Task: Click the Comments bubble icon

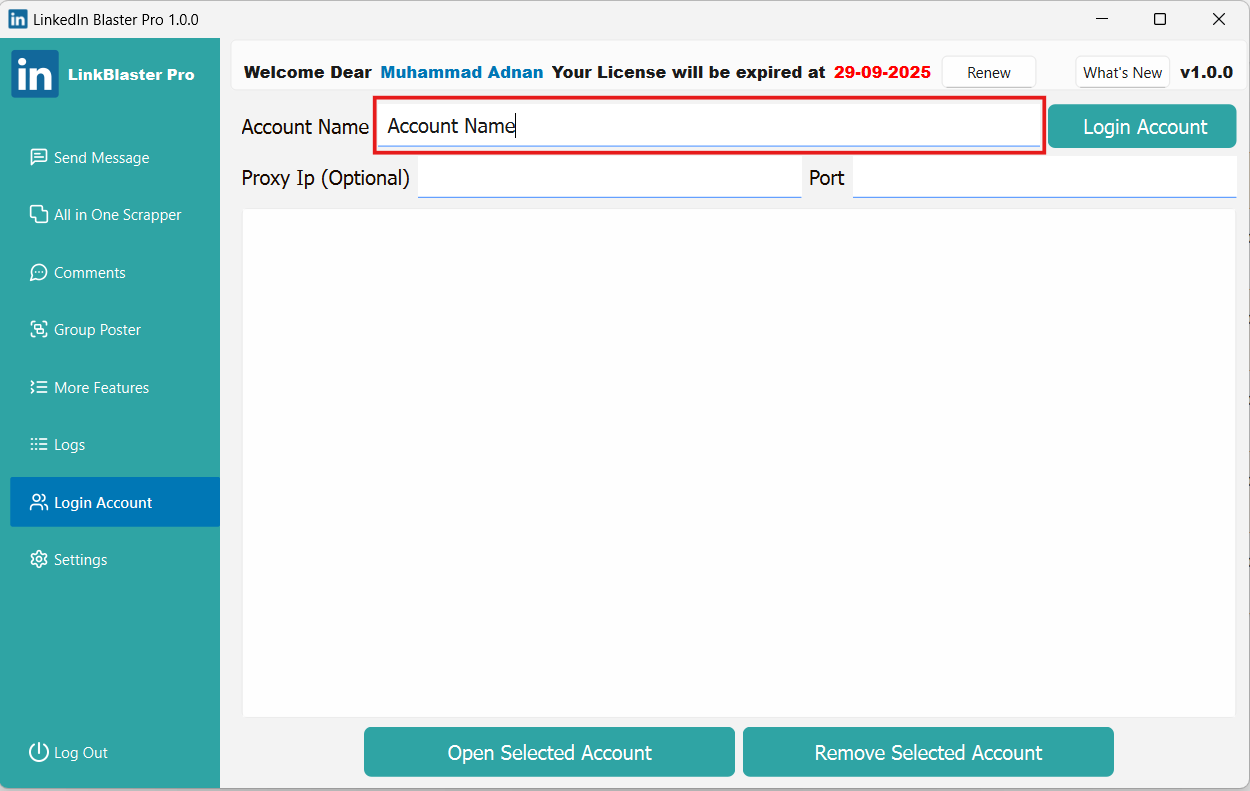Action: (39, 272)
